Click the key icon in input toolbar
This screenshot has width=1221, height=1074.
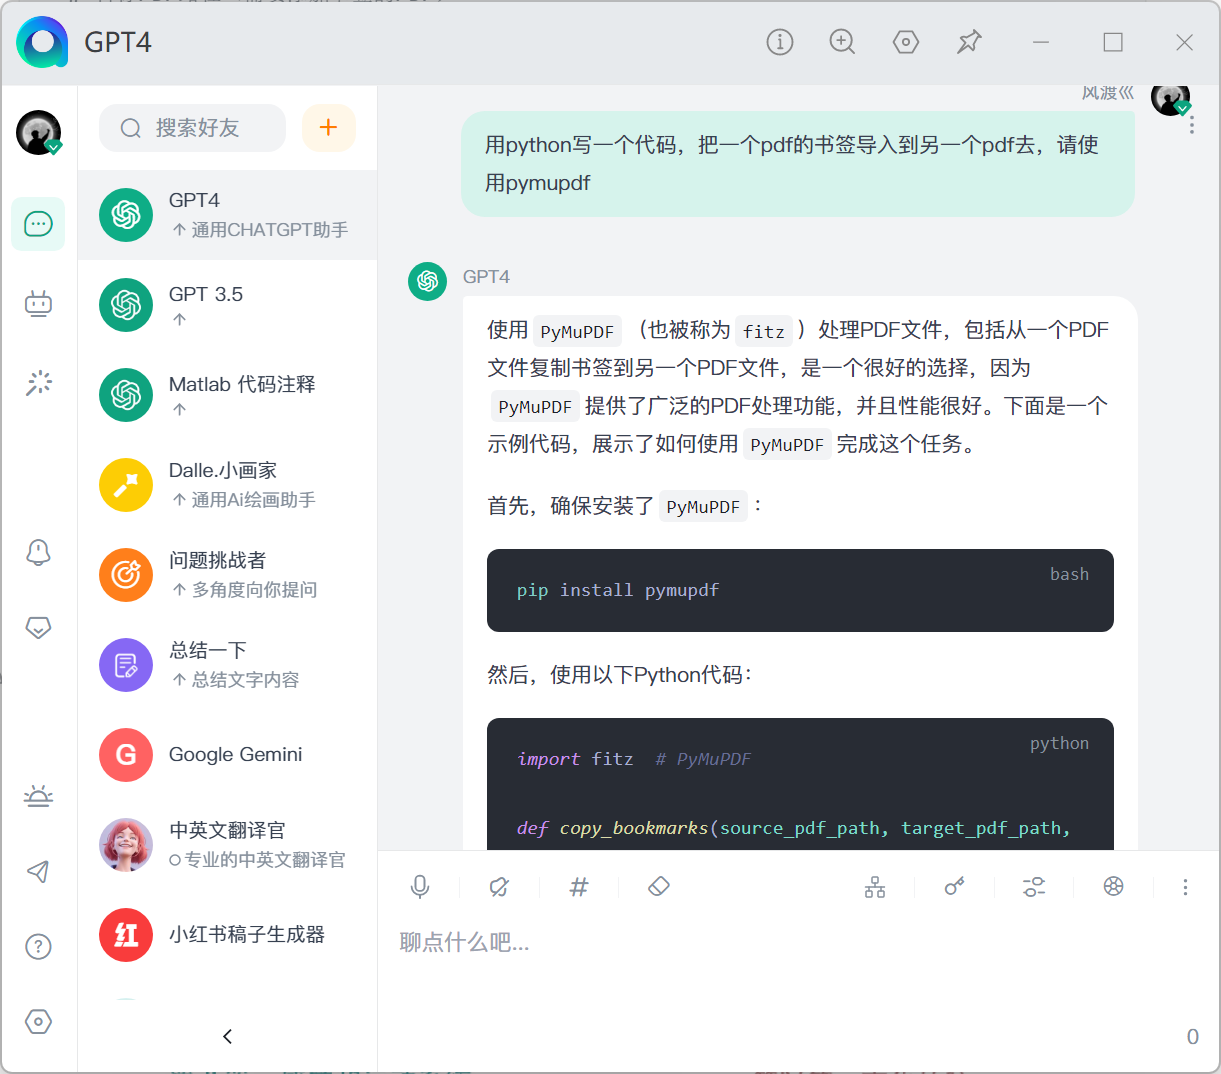(954, 887)
